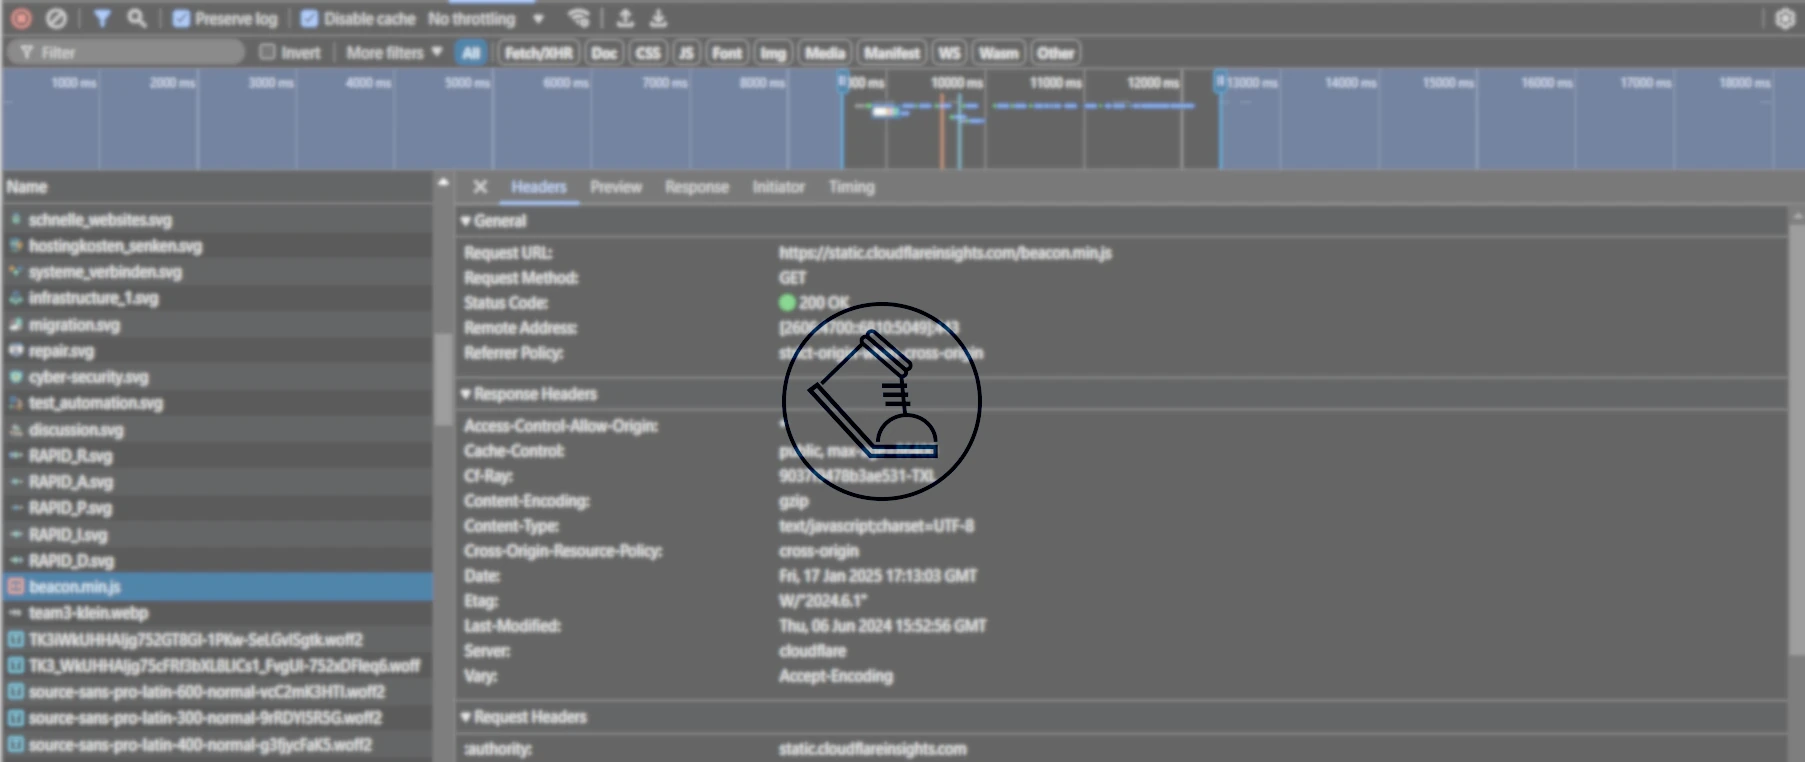Filter requests by Fetch/XHR

pos(538,53)
